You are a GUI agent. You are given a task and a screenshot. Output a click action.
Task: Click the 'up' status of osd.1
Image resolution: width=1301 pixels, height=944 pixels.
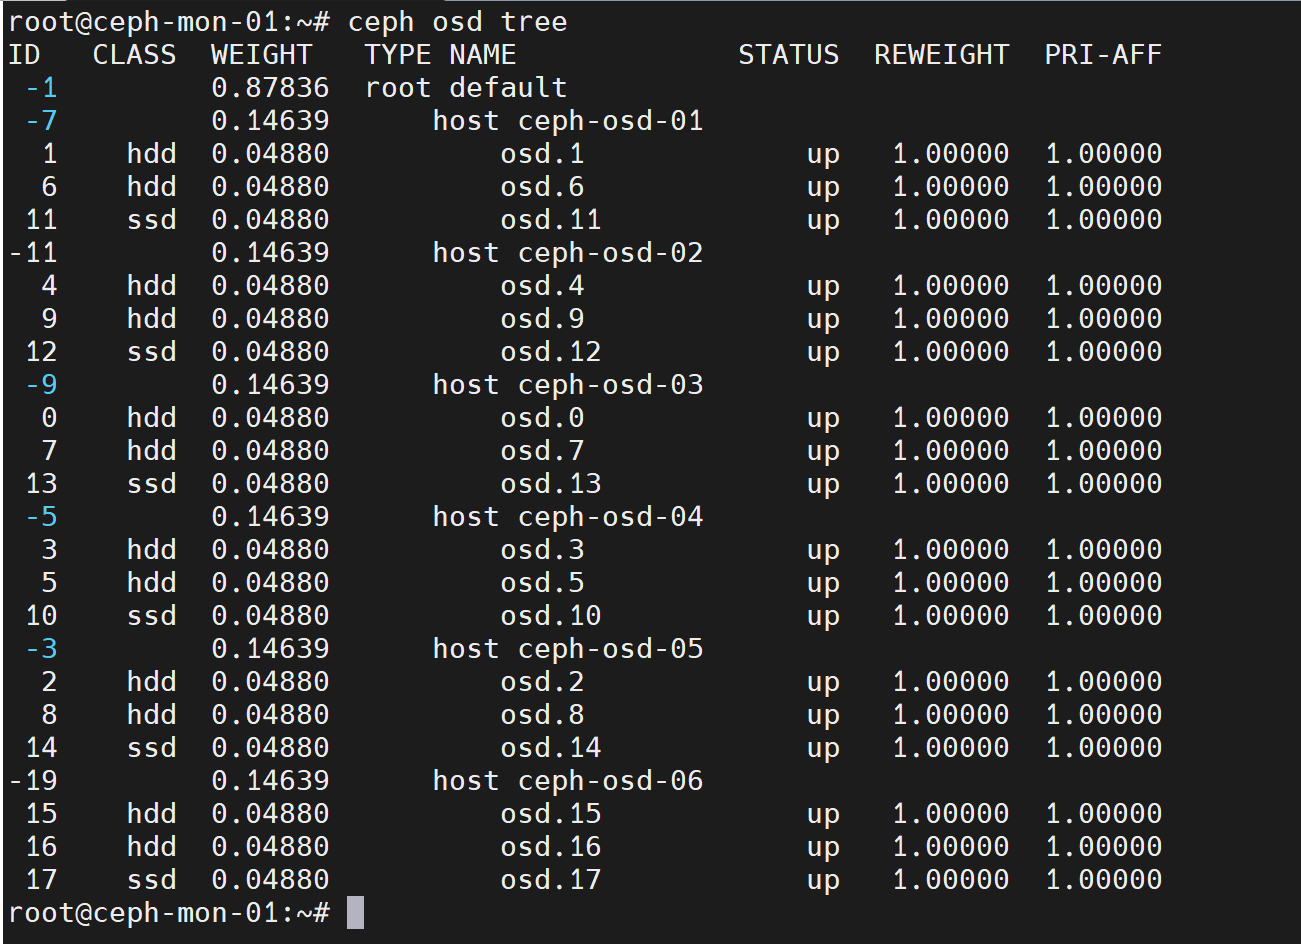823,155
